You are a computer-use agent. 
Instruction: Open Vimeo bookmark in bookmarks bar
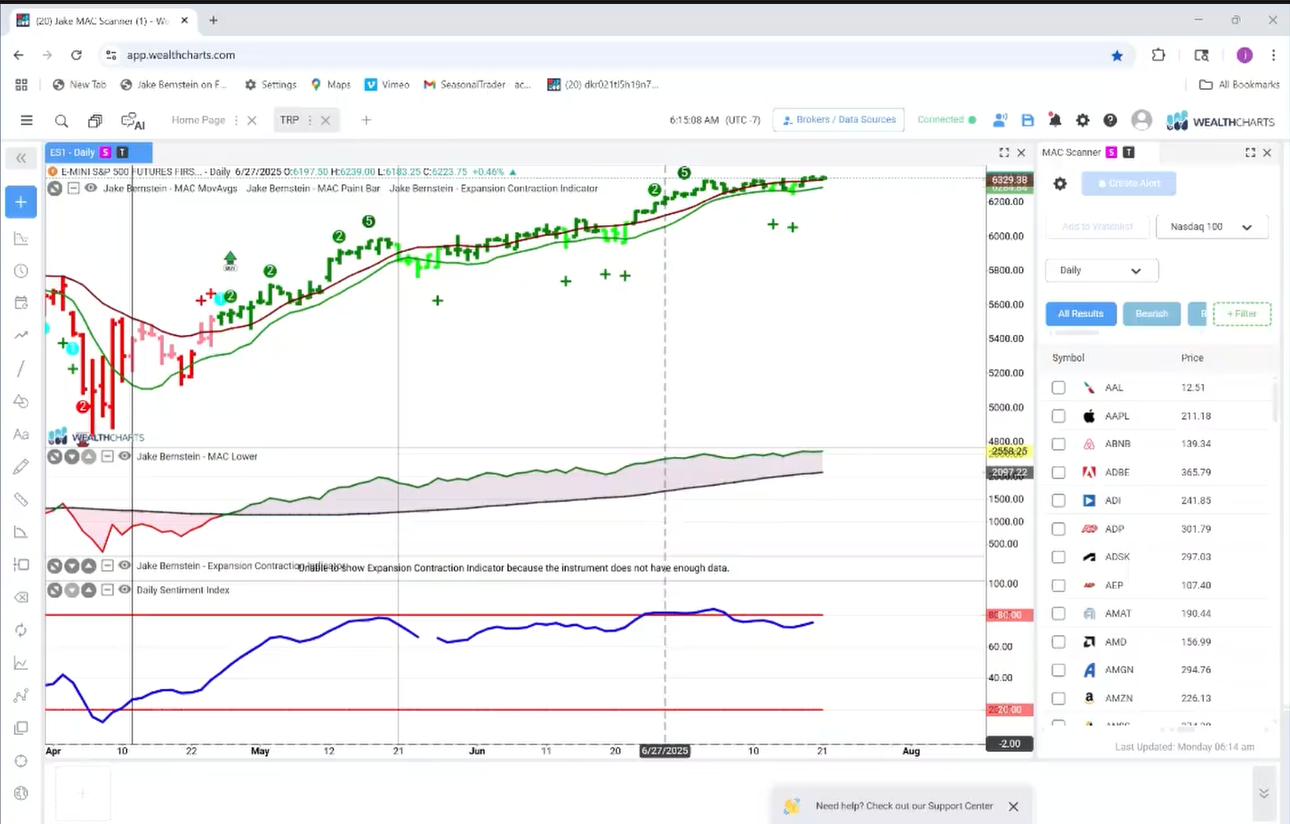click(387, 85)
